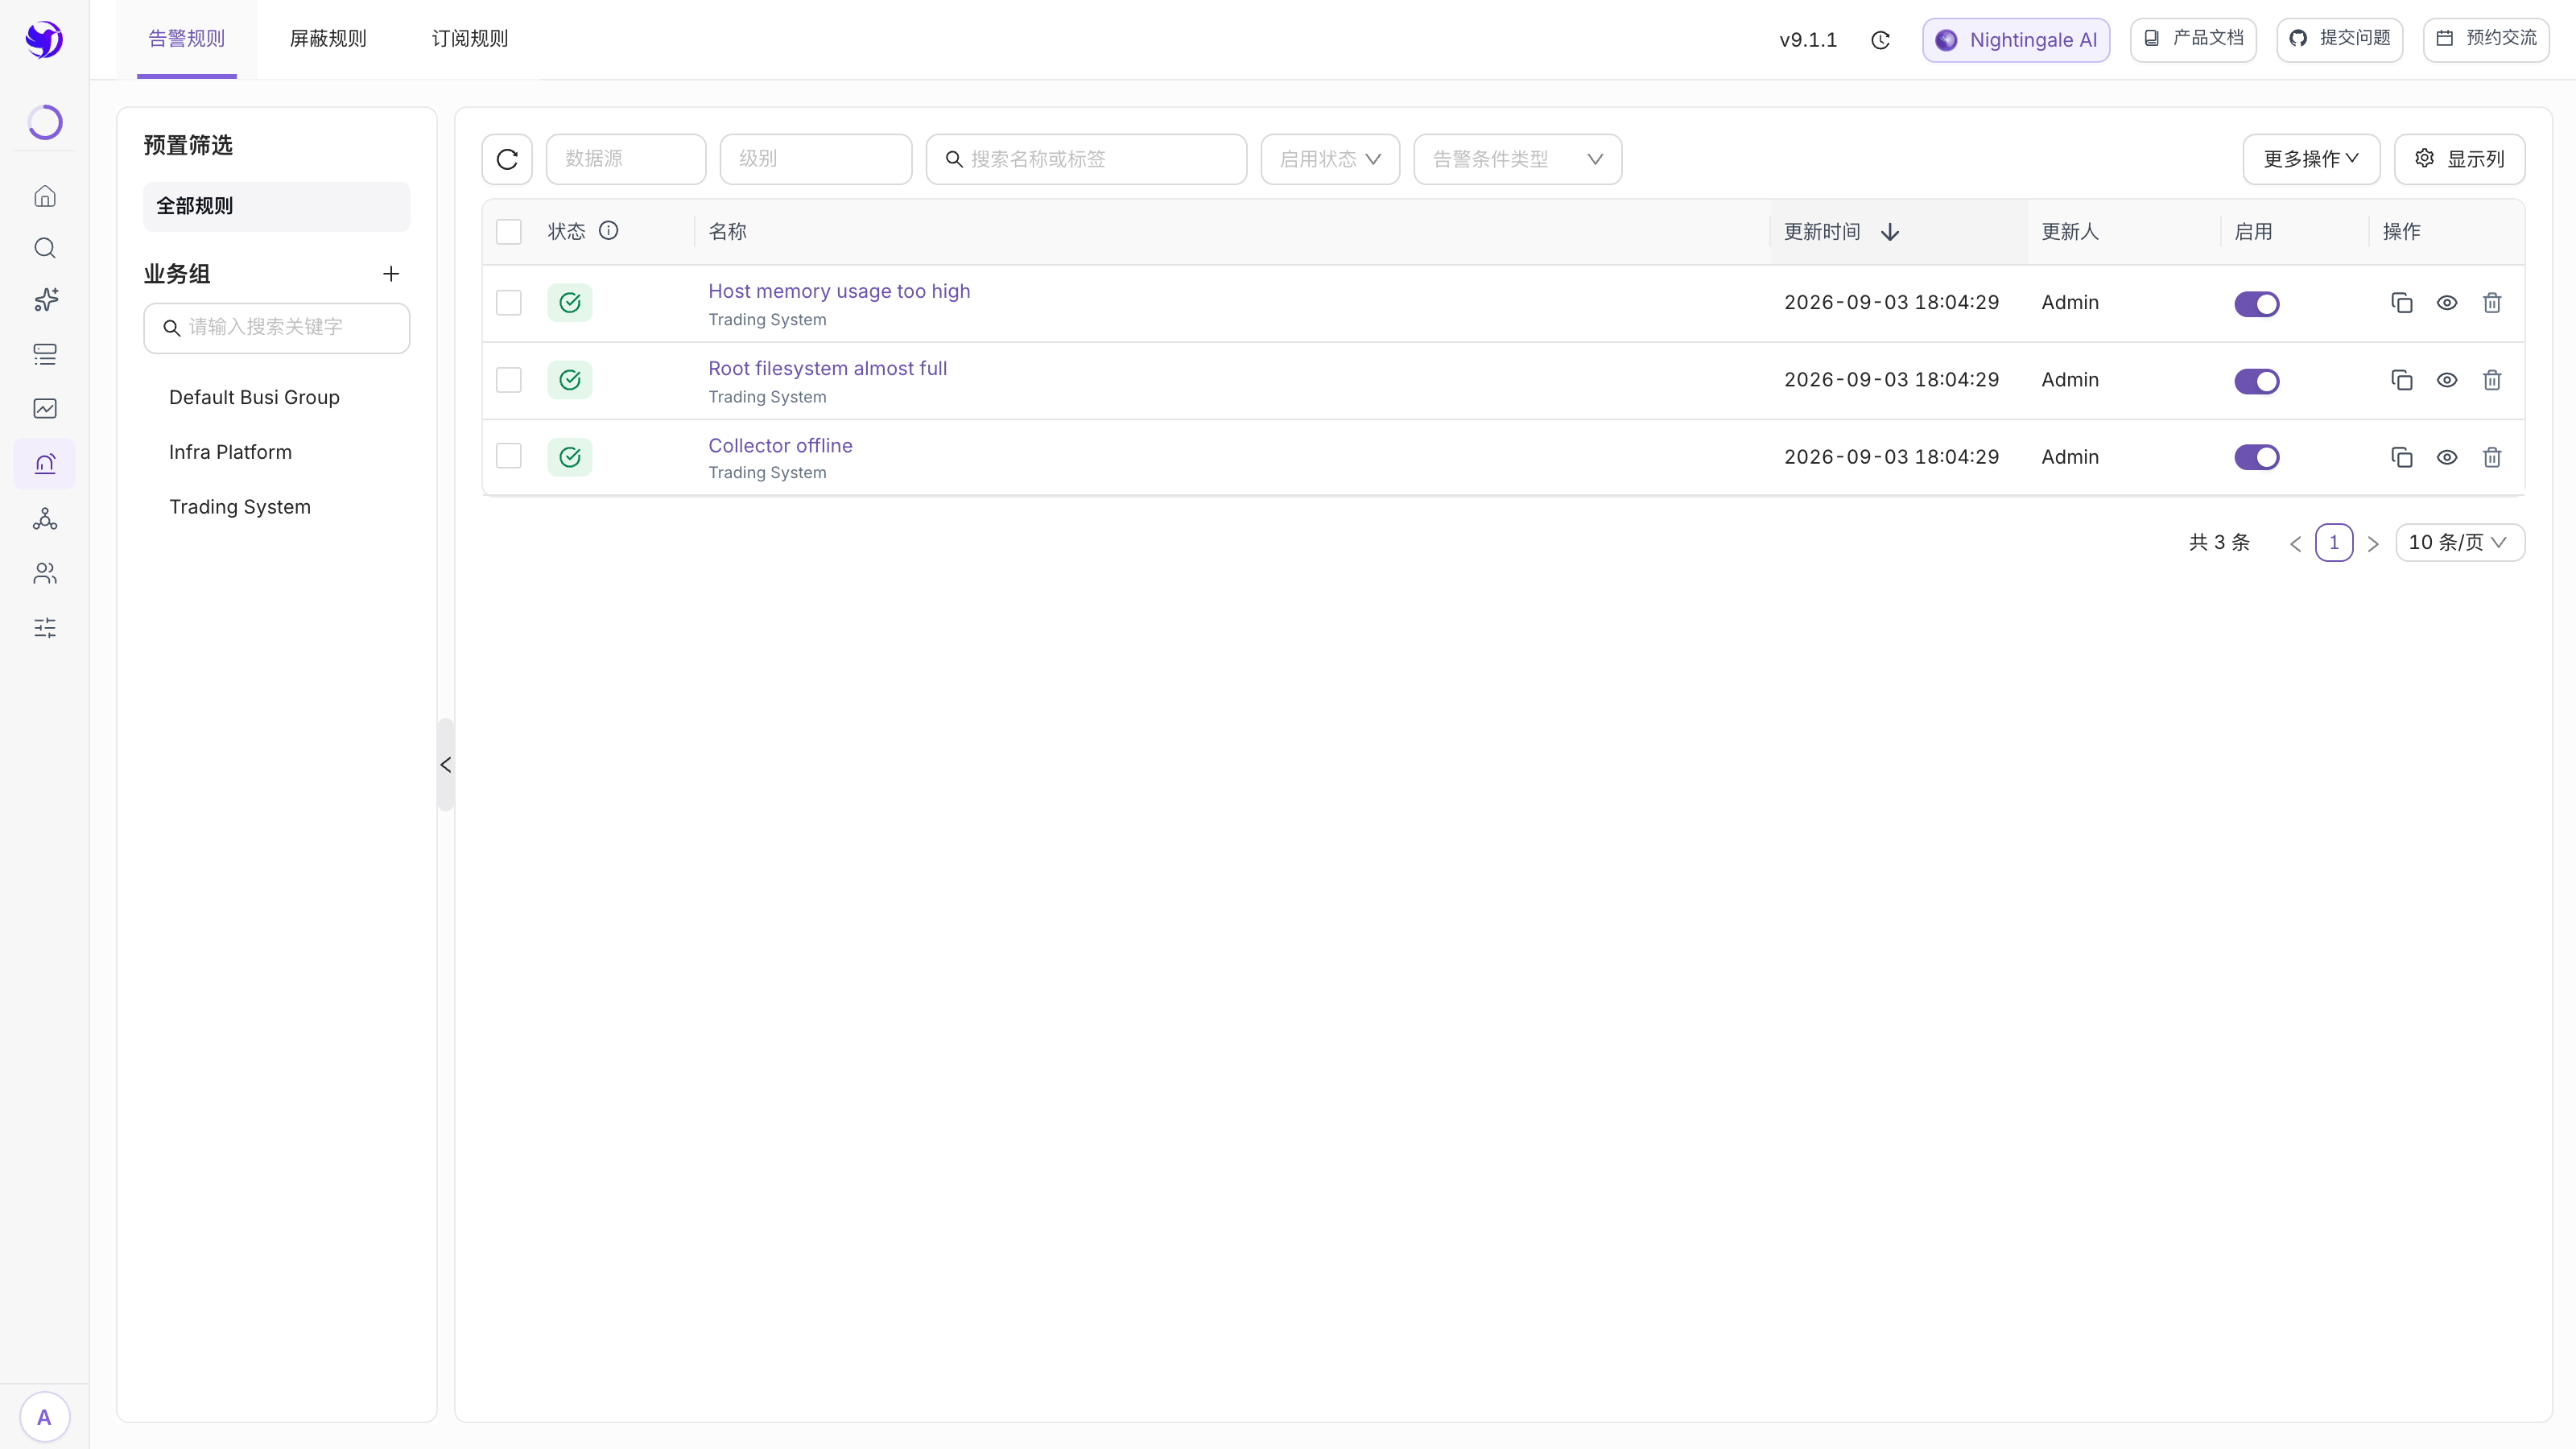This screenshot has height=1449, width=2576.
Task: Disable the Host memory usage too high rule
Action: [2257, 304]
